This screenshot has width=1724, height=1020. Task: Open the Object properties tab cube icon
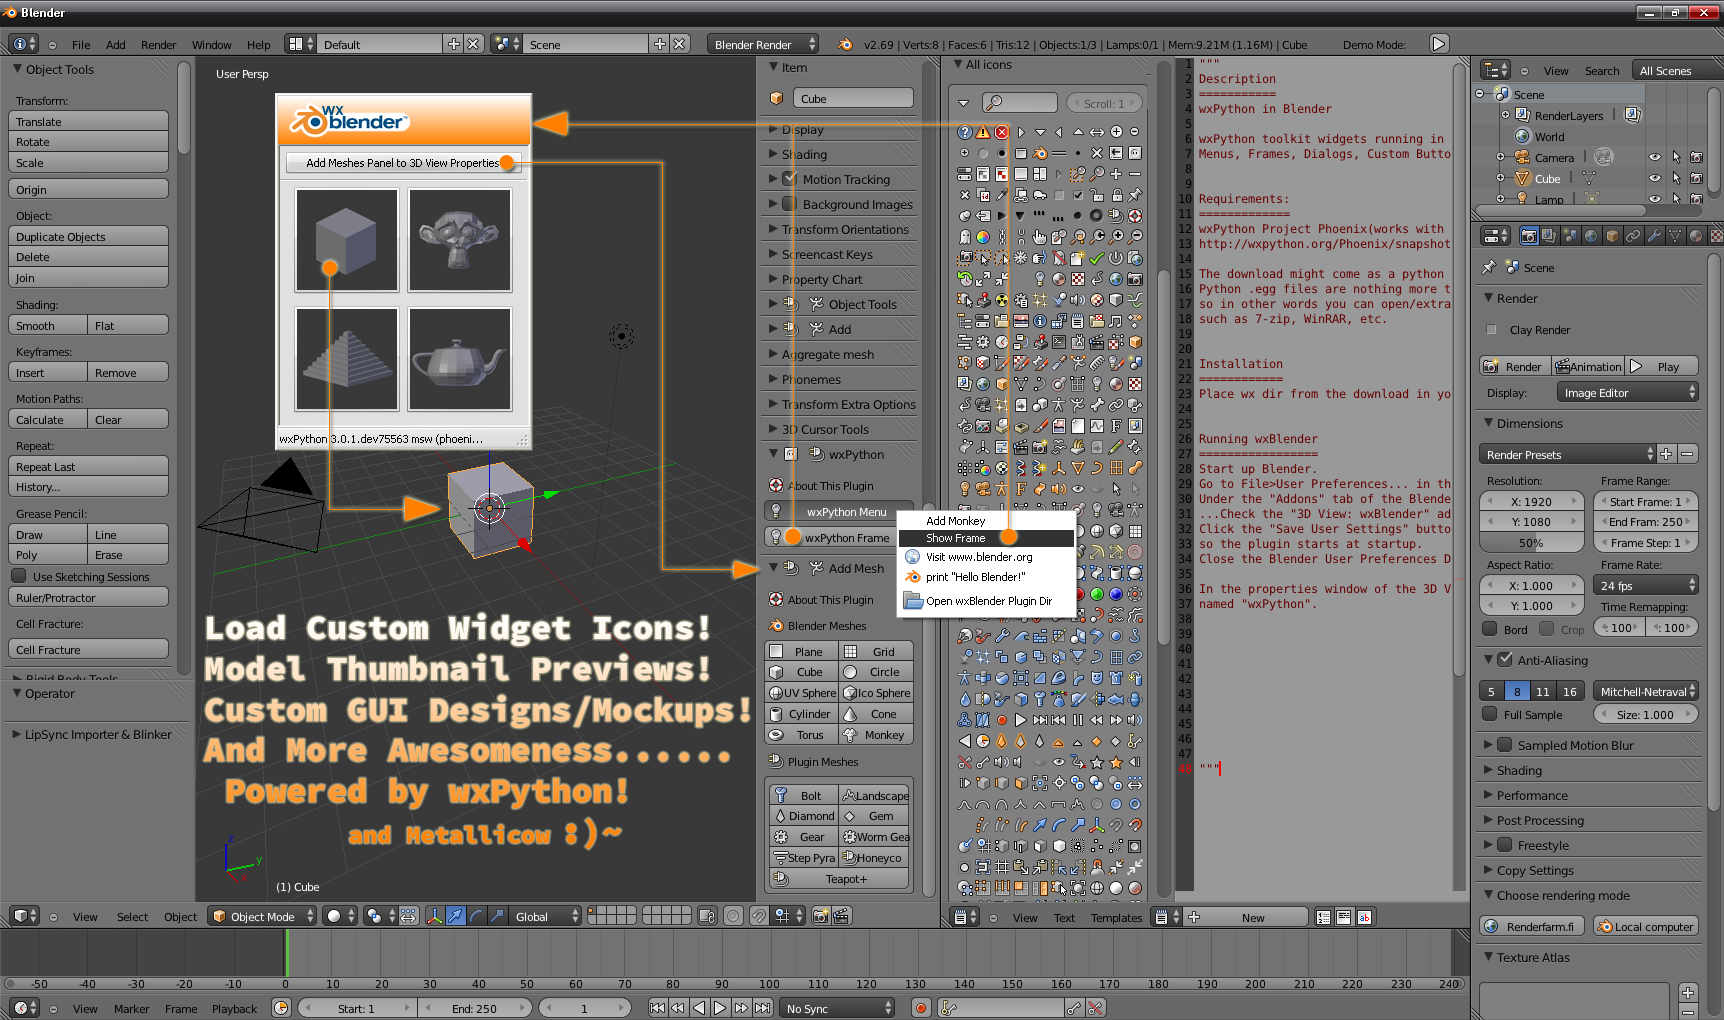click(1611, 236)
